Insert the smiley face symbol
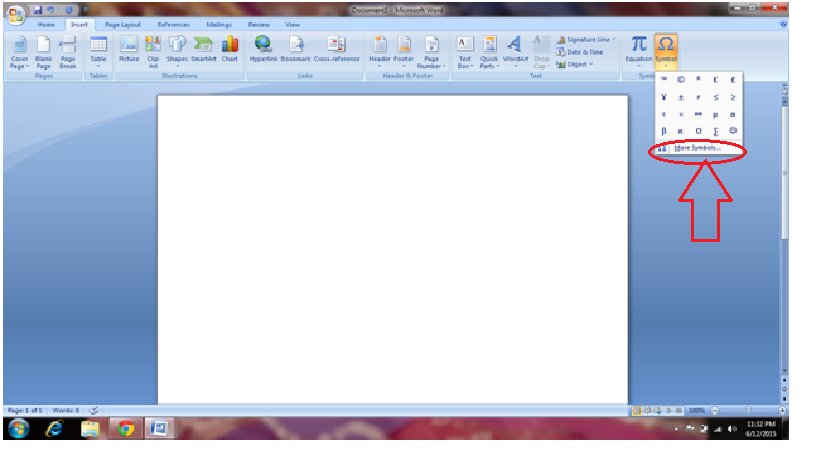 pyautogui.click(x=733, y=131)
